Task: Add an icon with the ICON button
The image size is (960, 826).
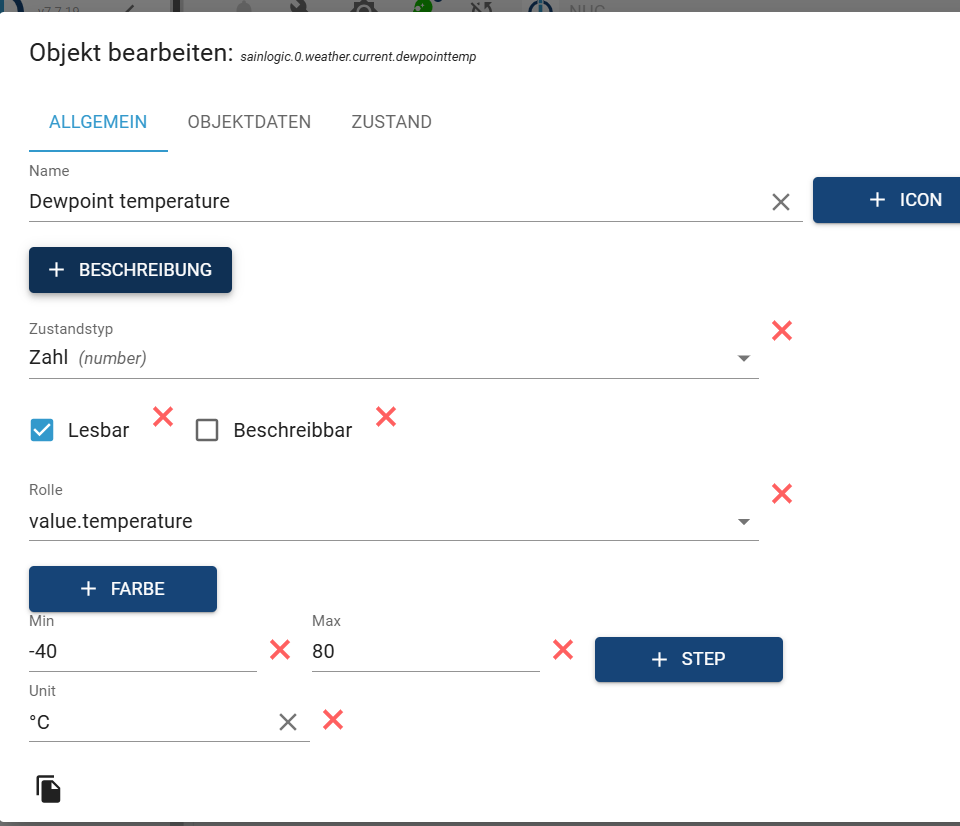Action: pyautogui.click(x=887, y=200)
